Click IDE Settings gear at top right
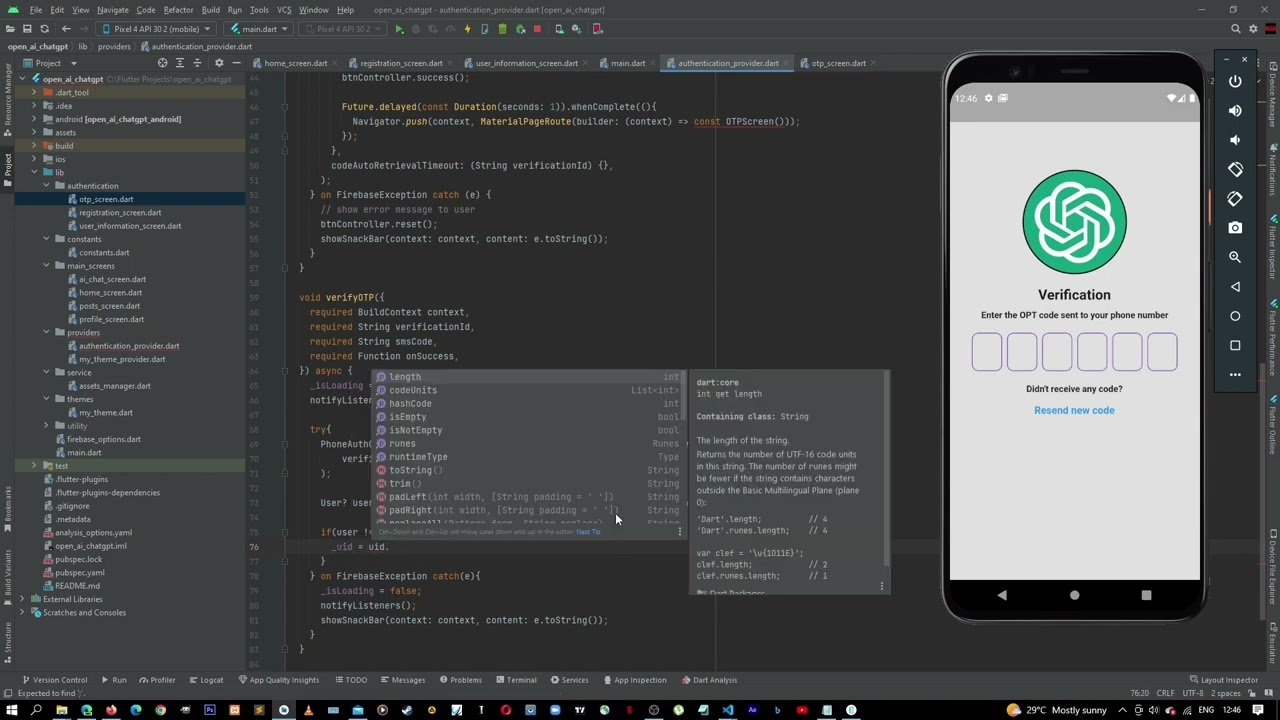Screen dimensions: 1280x720 point(1254,29)
